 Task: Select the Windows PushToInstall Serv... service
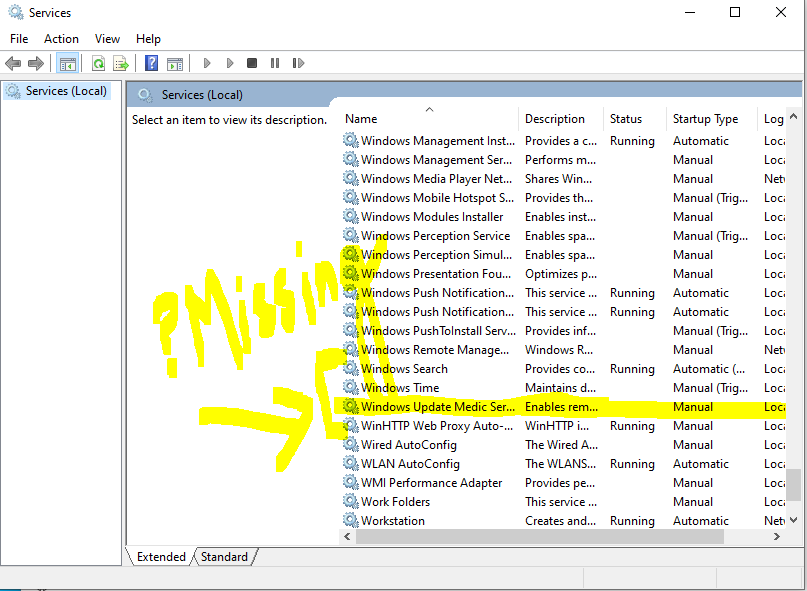click(x=438, y=331)
